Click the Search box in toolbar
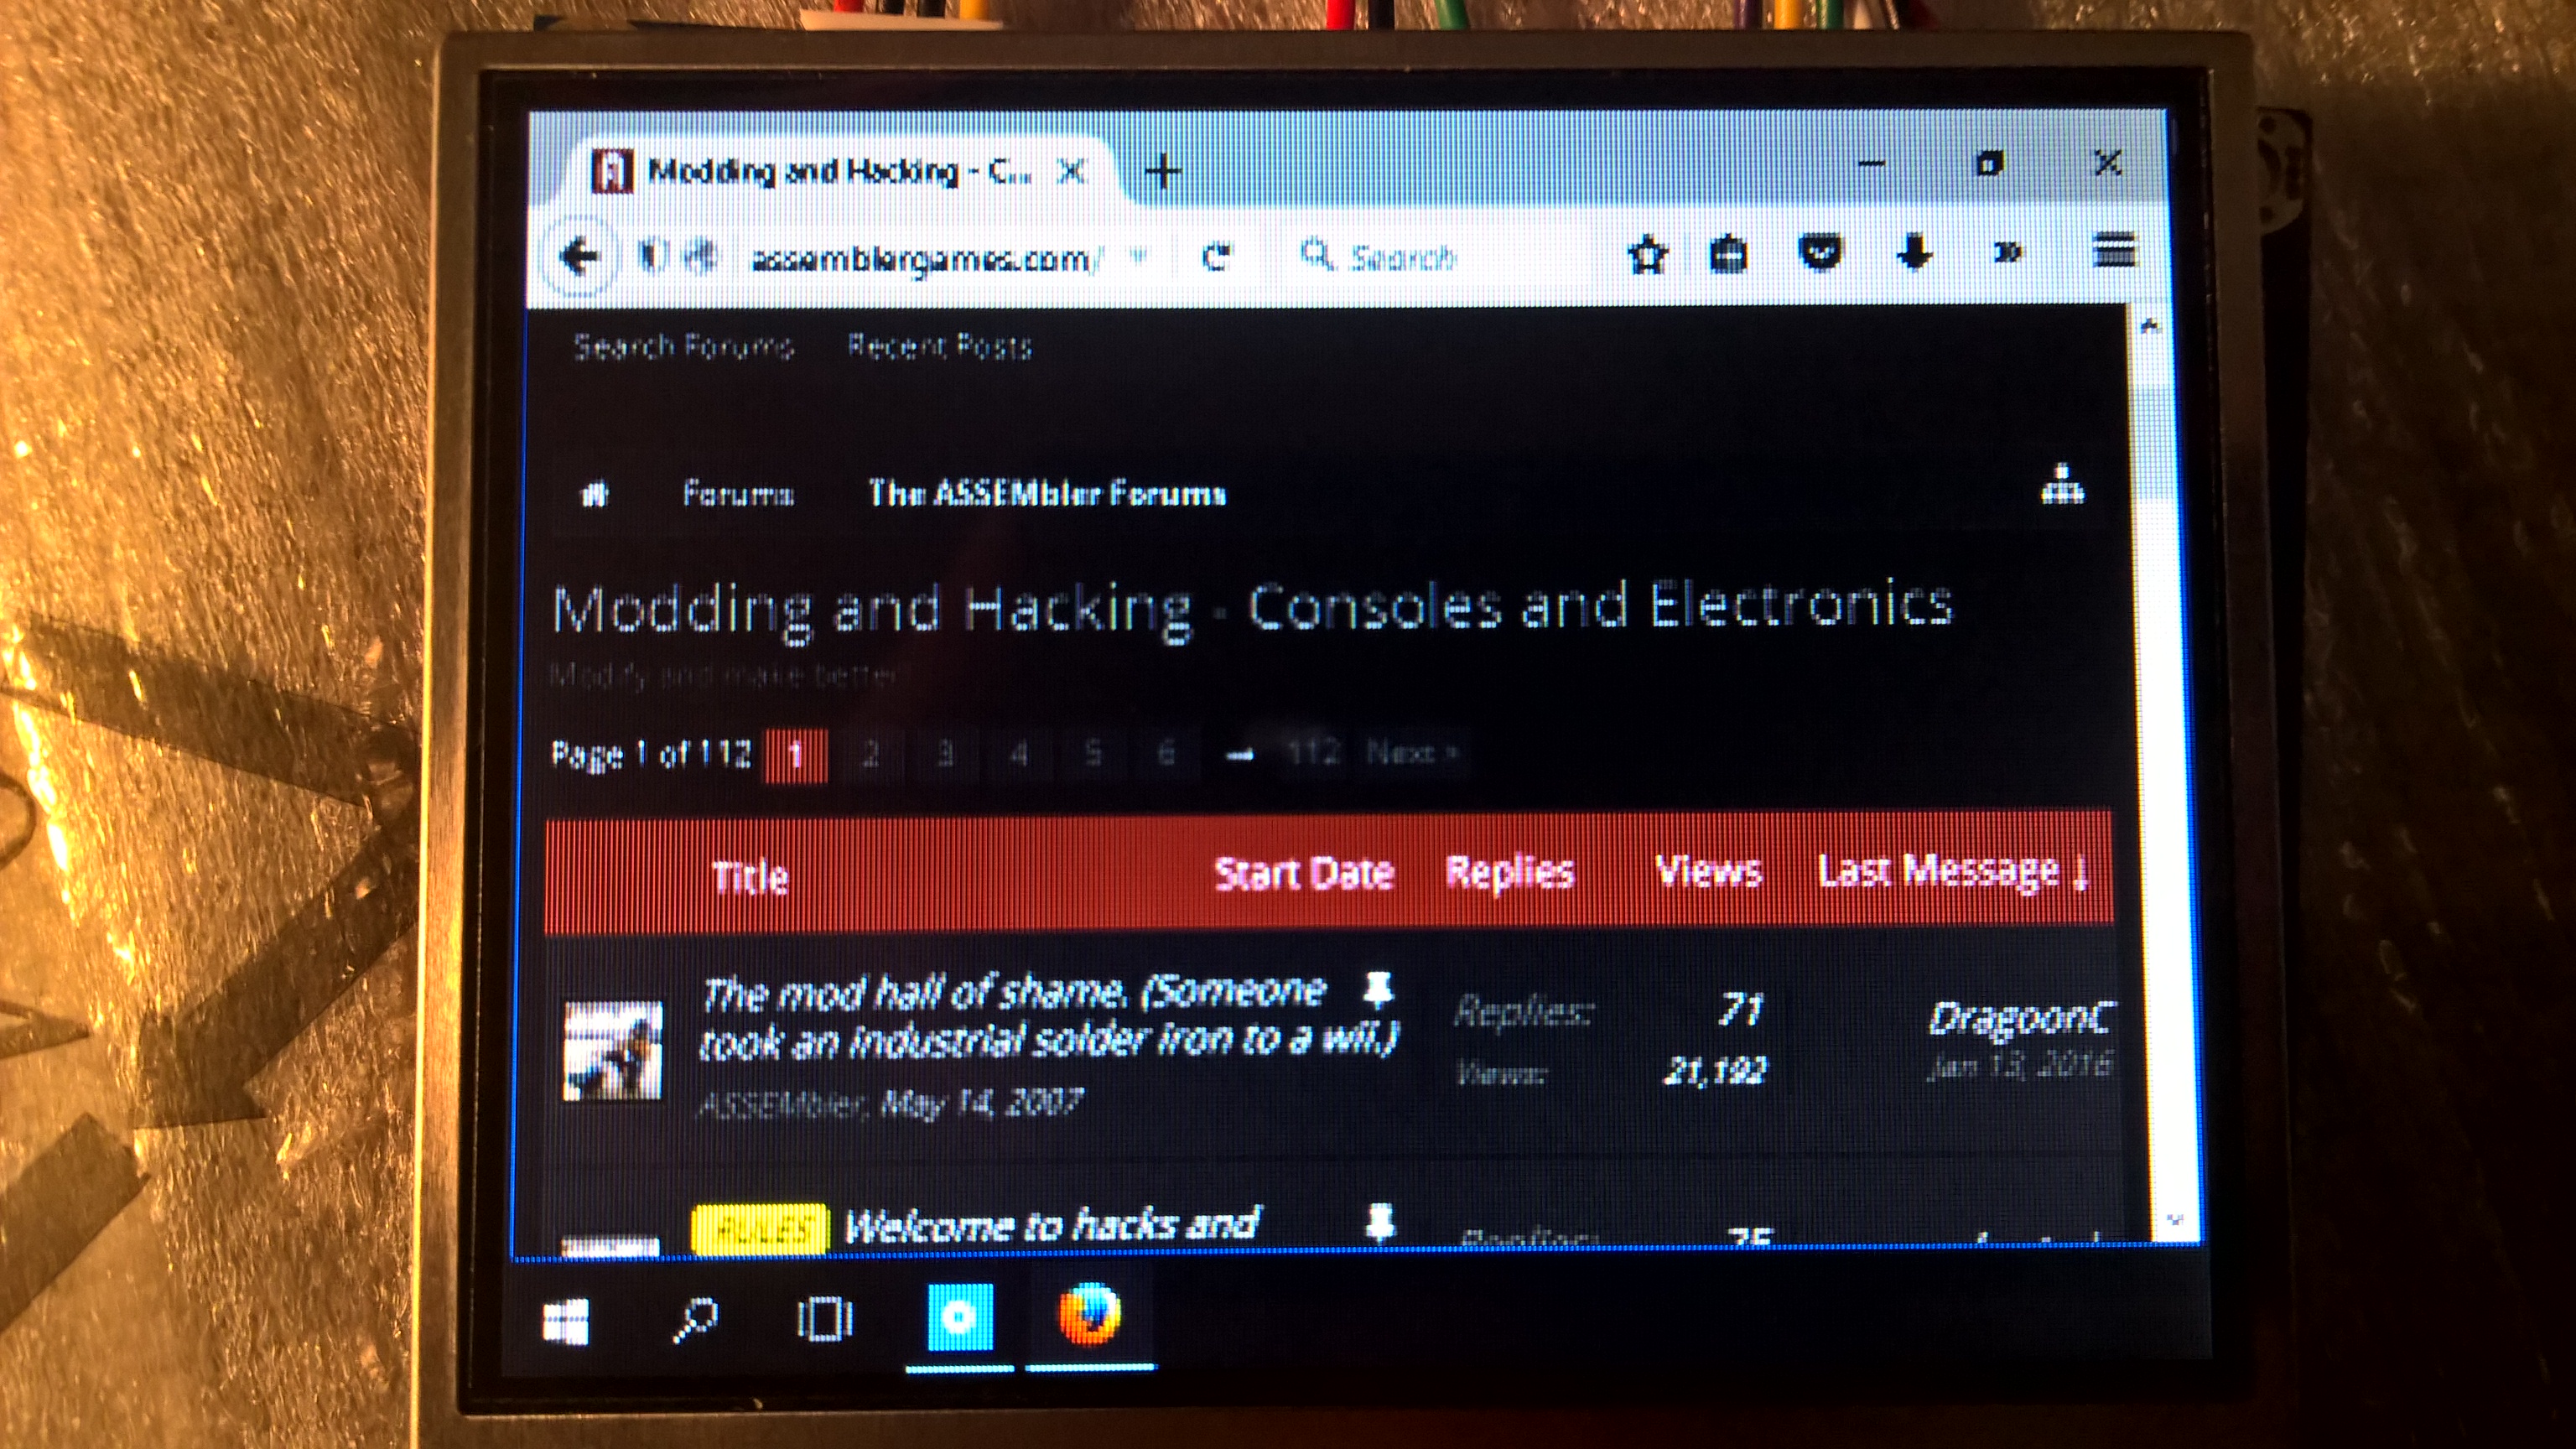The width and height of the screenshot is (2576, 1449). click(1440, 257)
